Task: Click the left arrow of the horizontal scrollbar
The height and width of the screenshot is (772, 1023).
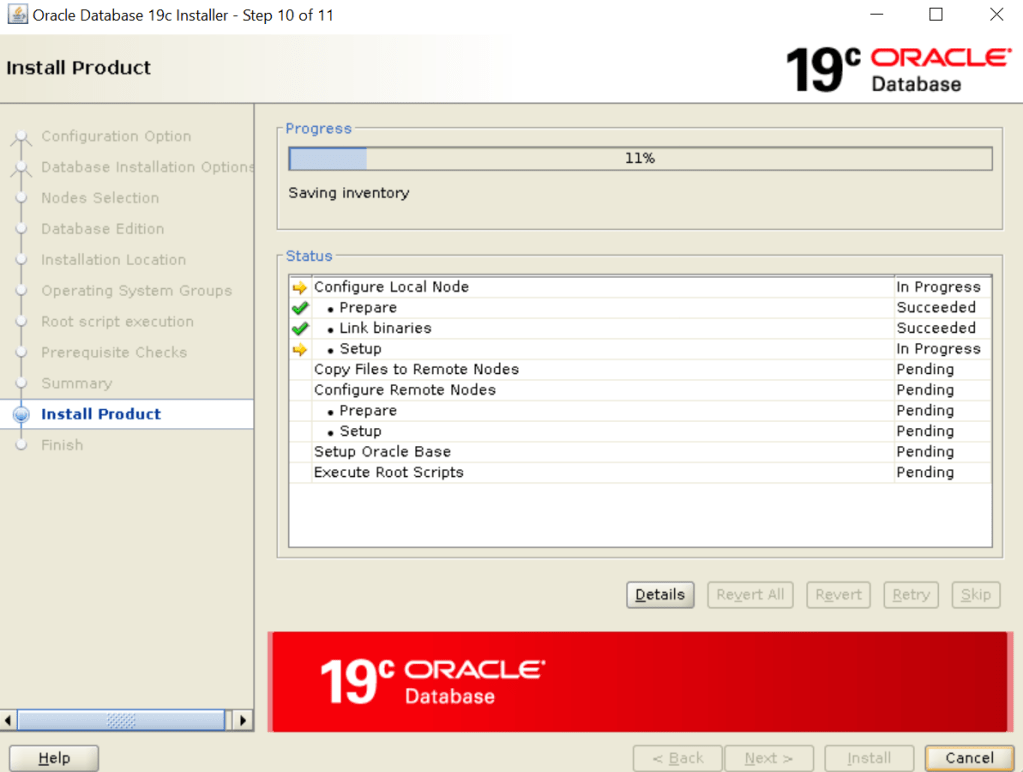Action: pyautogui.click(x=8, y=719)
